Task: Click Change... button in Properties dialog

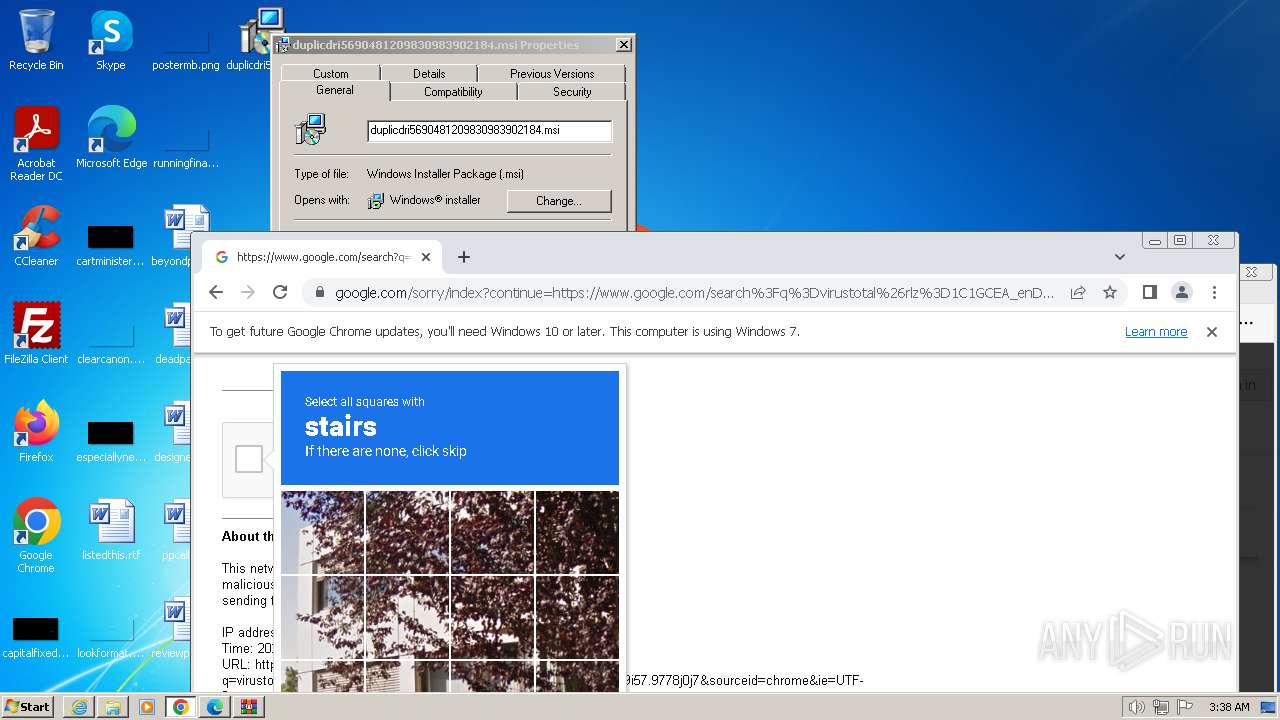Action: coord(559,201)
